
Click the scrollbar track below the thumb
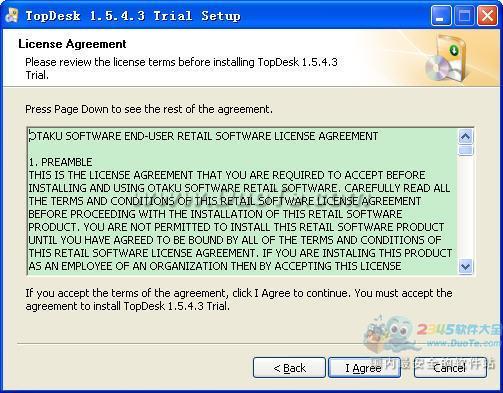(465, 207)
